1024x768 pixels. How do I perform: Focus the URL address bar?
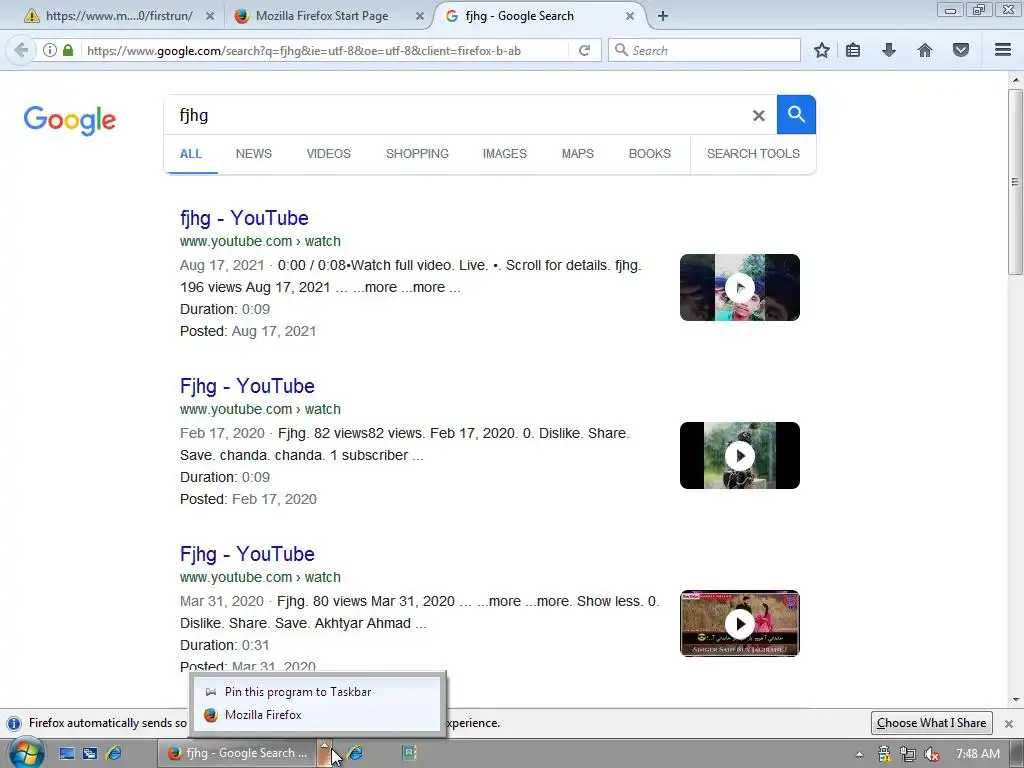pos(323,50)
